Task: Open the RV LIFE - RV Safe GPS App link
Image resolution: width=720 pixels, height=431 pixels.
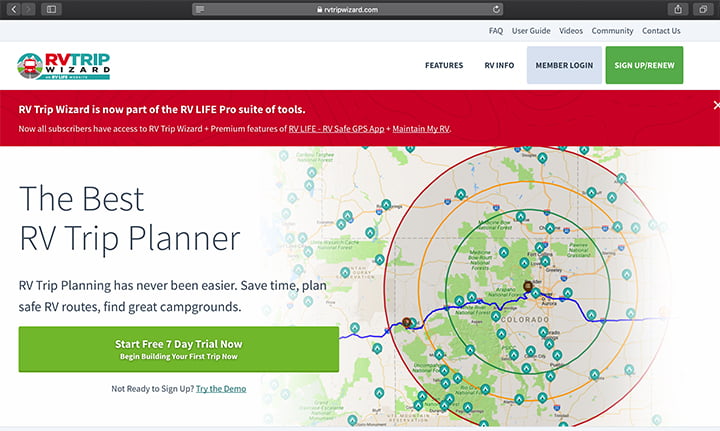Action: [x=336, y=129]
